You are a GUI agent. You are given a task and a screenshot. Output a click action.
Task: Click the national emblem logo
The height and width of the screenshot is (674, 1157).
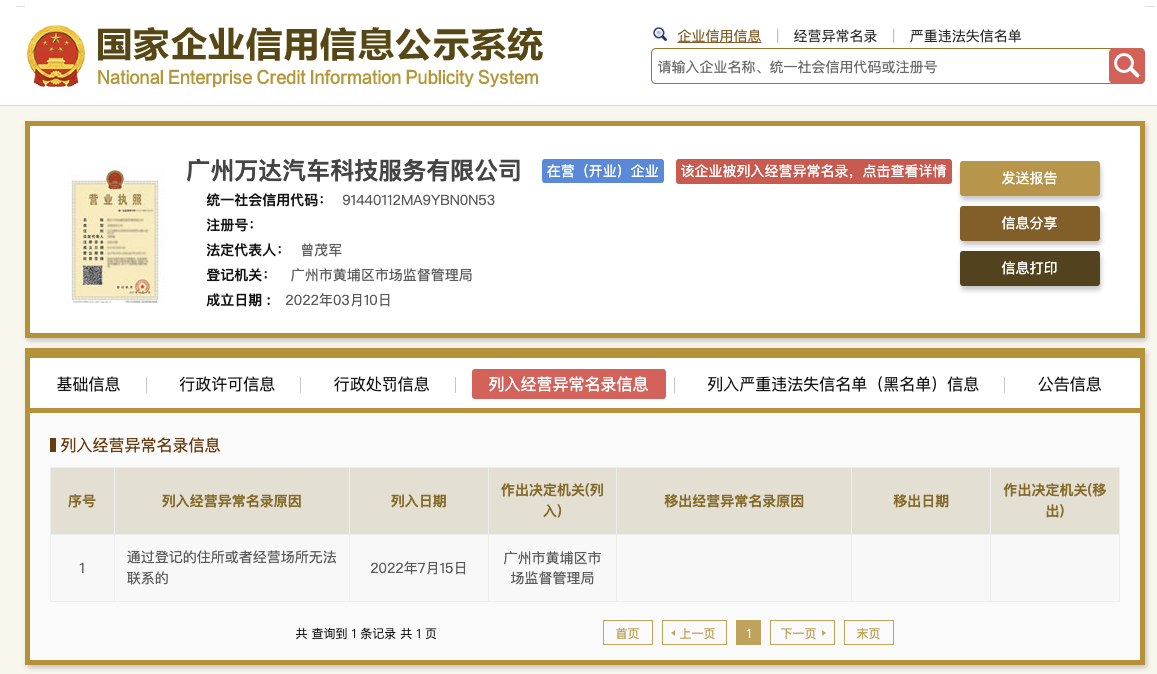click(56, 54)
